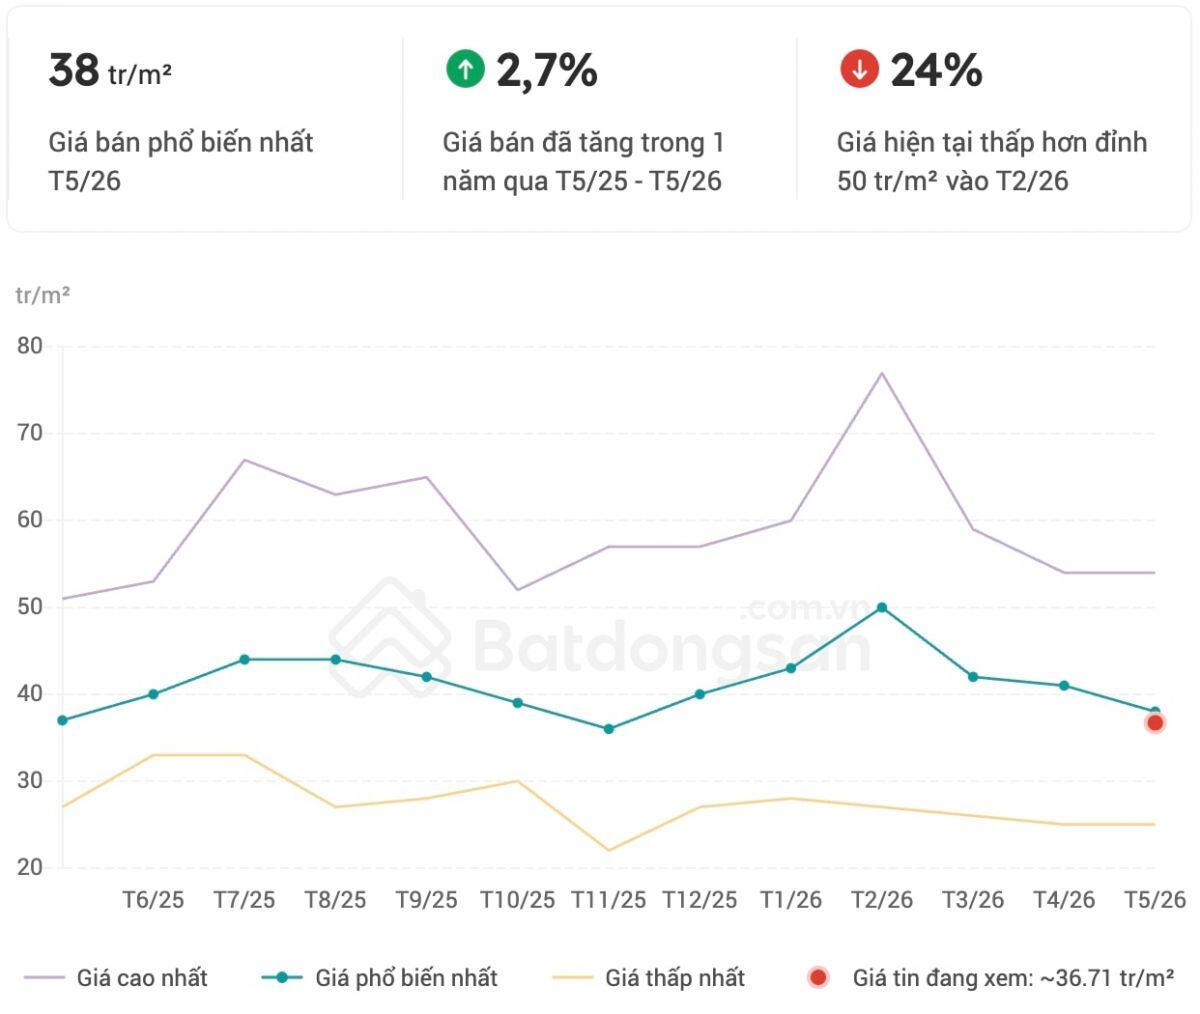This screenshot has width=1200, height=1014.
Task: Click the 24% below peak card
Action: point(993,119)
